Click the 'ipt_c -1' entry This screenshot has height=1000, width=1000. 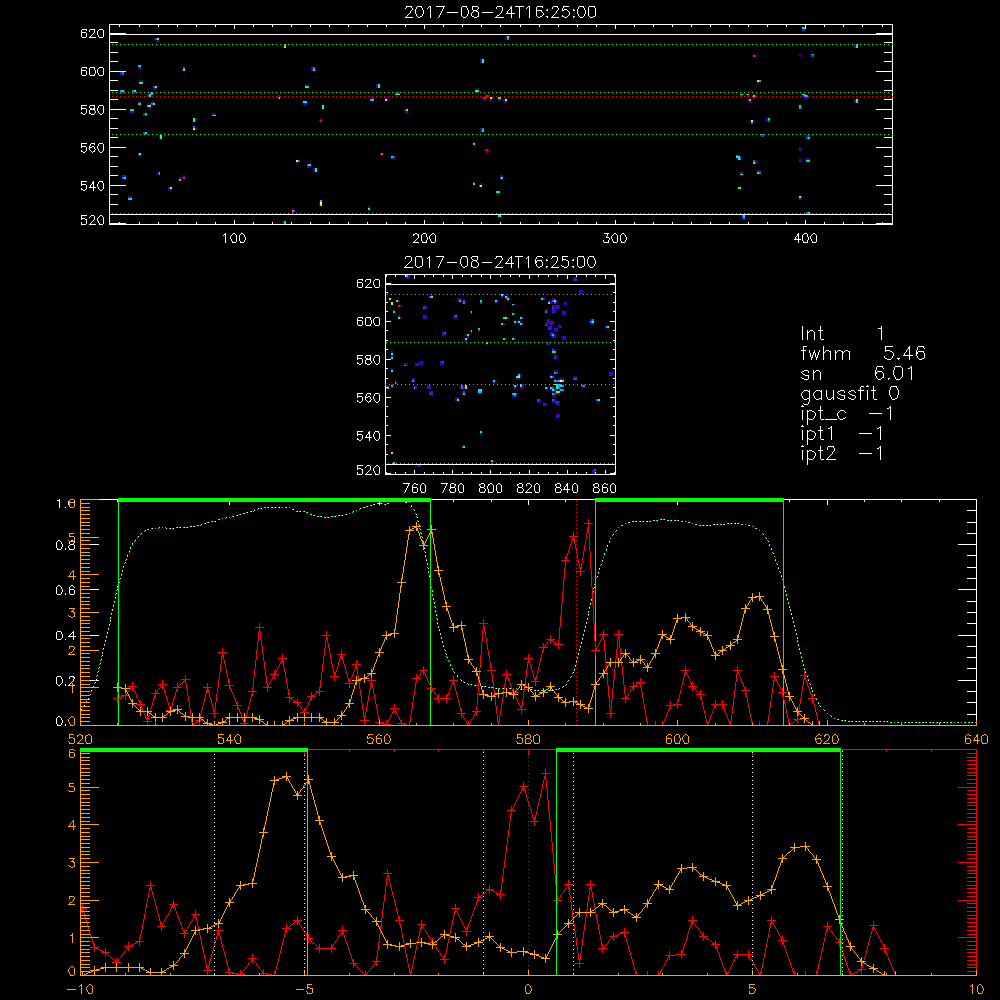click(x=847, y=414)
